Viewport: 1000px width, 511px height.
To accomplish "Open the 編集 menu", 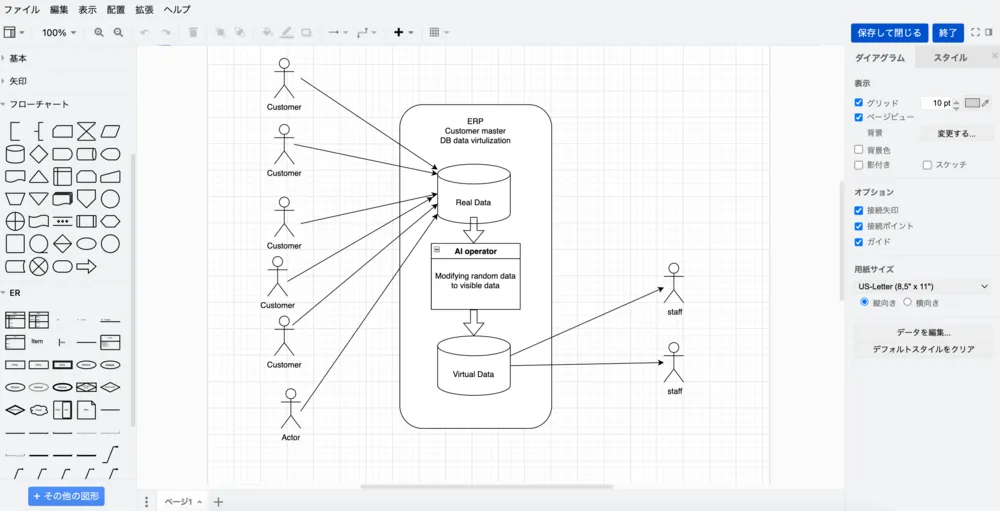I will pyautogui.click(x=59, y=10).
